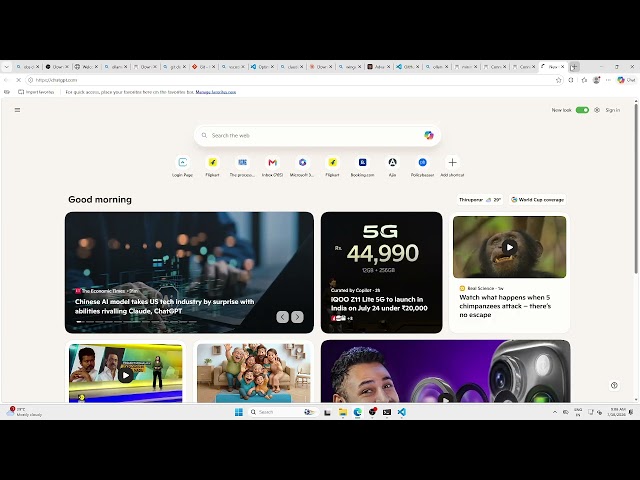This screenshot has height=480, width=640.
Task: Click Sign in on the new tab page
Action: tap(612, 110)
